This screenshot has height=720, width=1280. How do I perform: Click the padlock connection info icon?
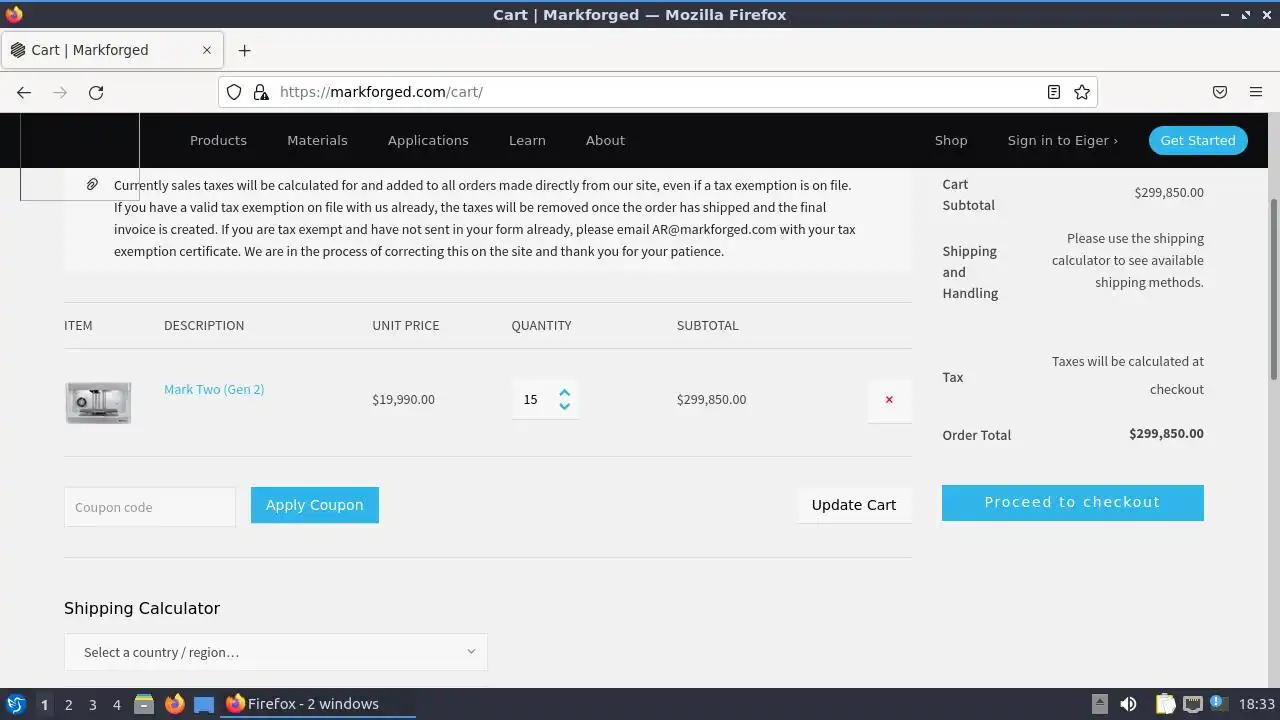[261, 92]
